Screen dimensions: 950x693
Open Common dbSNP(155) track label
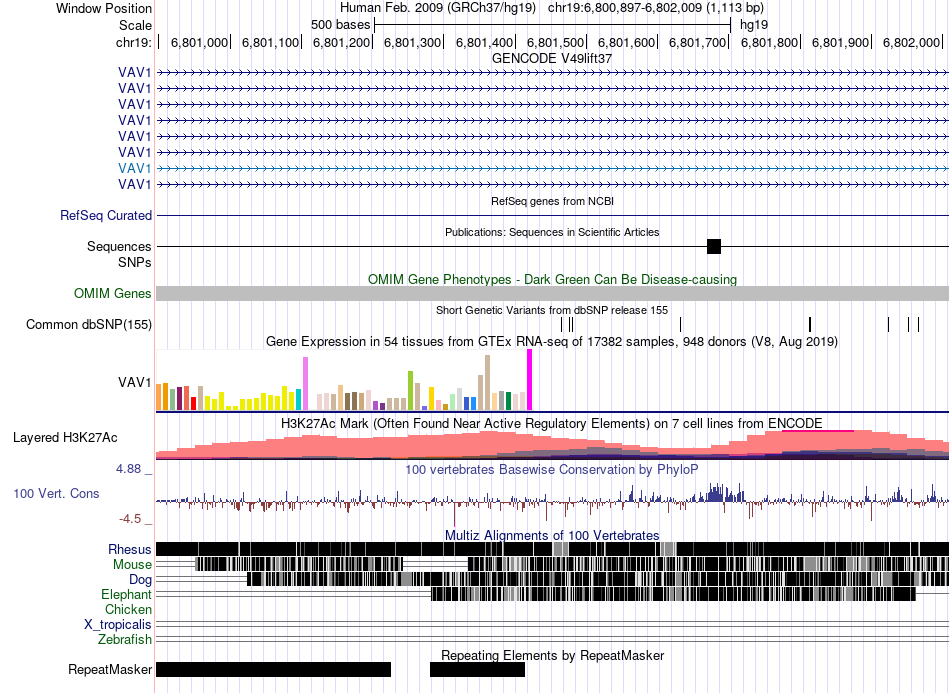(89, 325)
